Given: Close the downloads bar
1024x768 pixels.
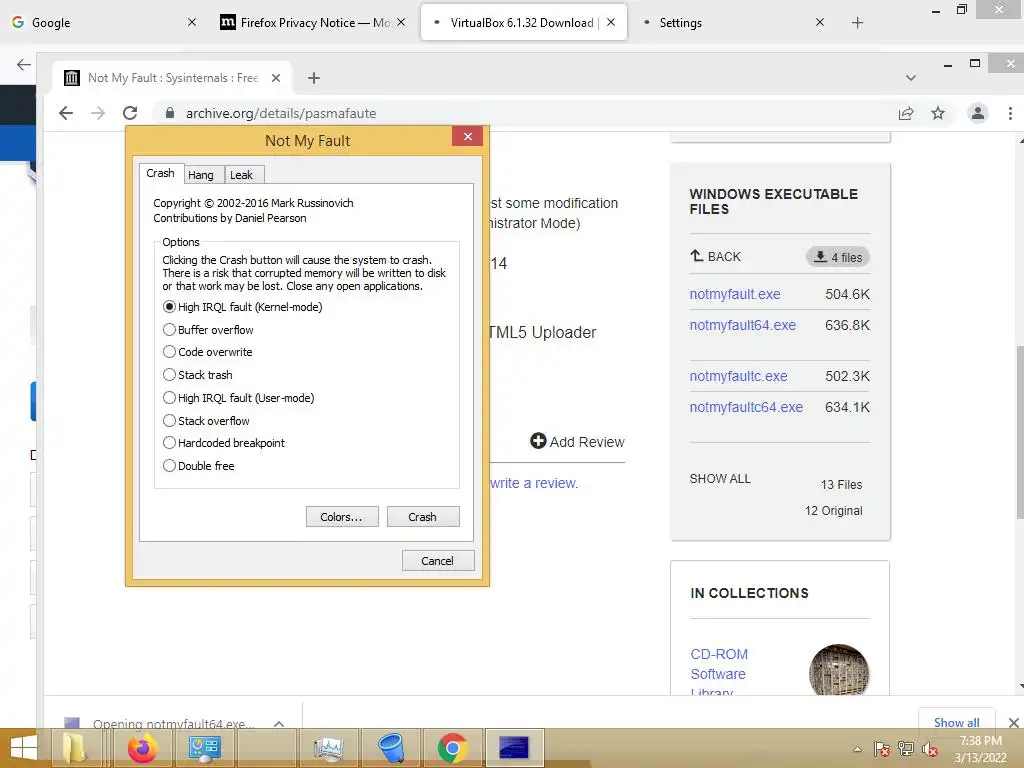Looking at the screenshot, I should click(1013, 722).
